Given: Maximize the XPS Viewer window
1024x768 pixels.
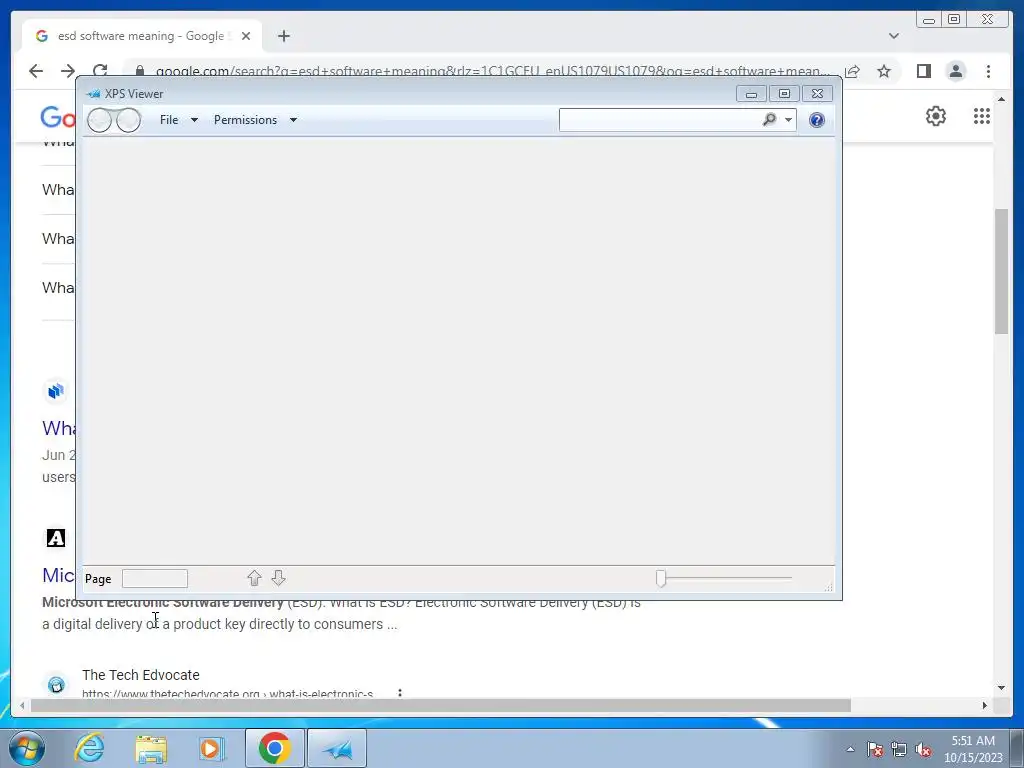Looking at the screenshot, I should tap(784, 94).
